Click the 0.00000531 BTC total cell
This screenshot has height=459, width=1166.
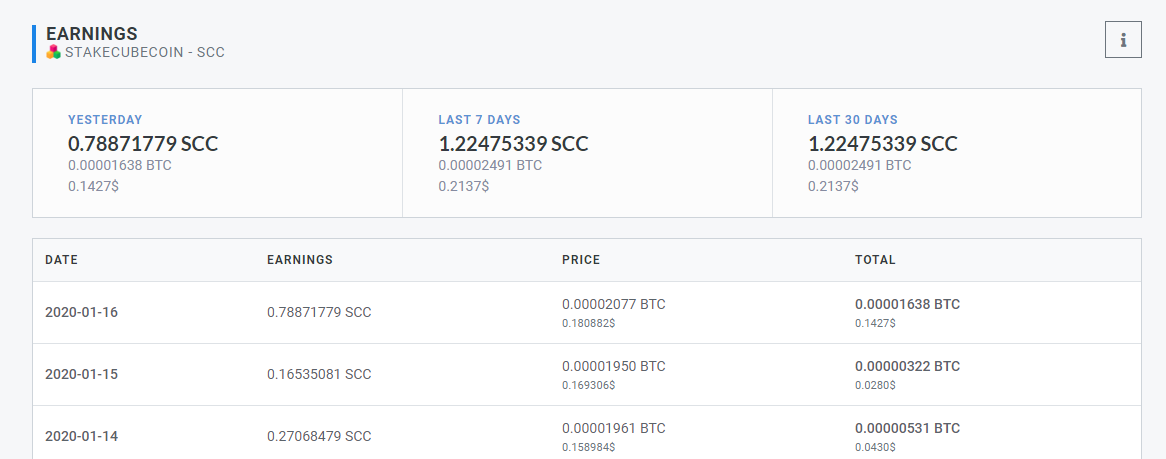click(x=907, y=428)
